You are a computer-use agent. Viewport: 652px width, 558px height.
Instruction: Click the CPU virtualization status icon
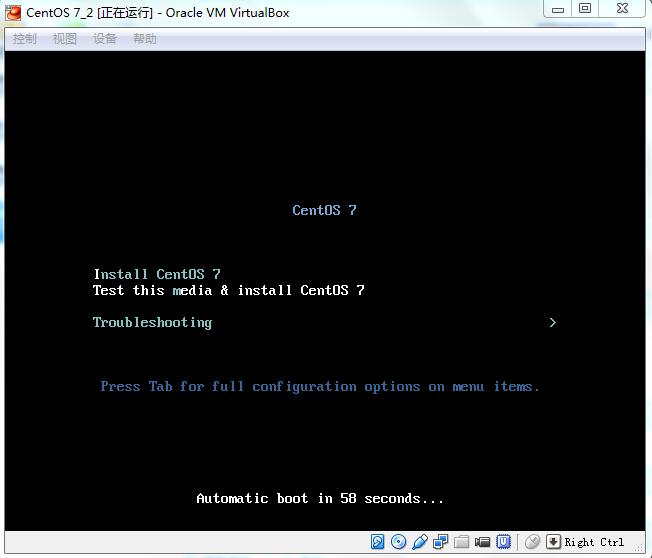coord(504,542)
